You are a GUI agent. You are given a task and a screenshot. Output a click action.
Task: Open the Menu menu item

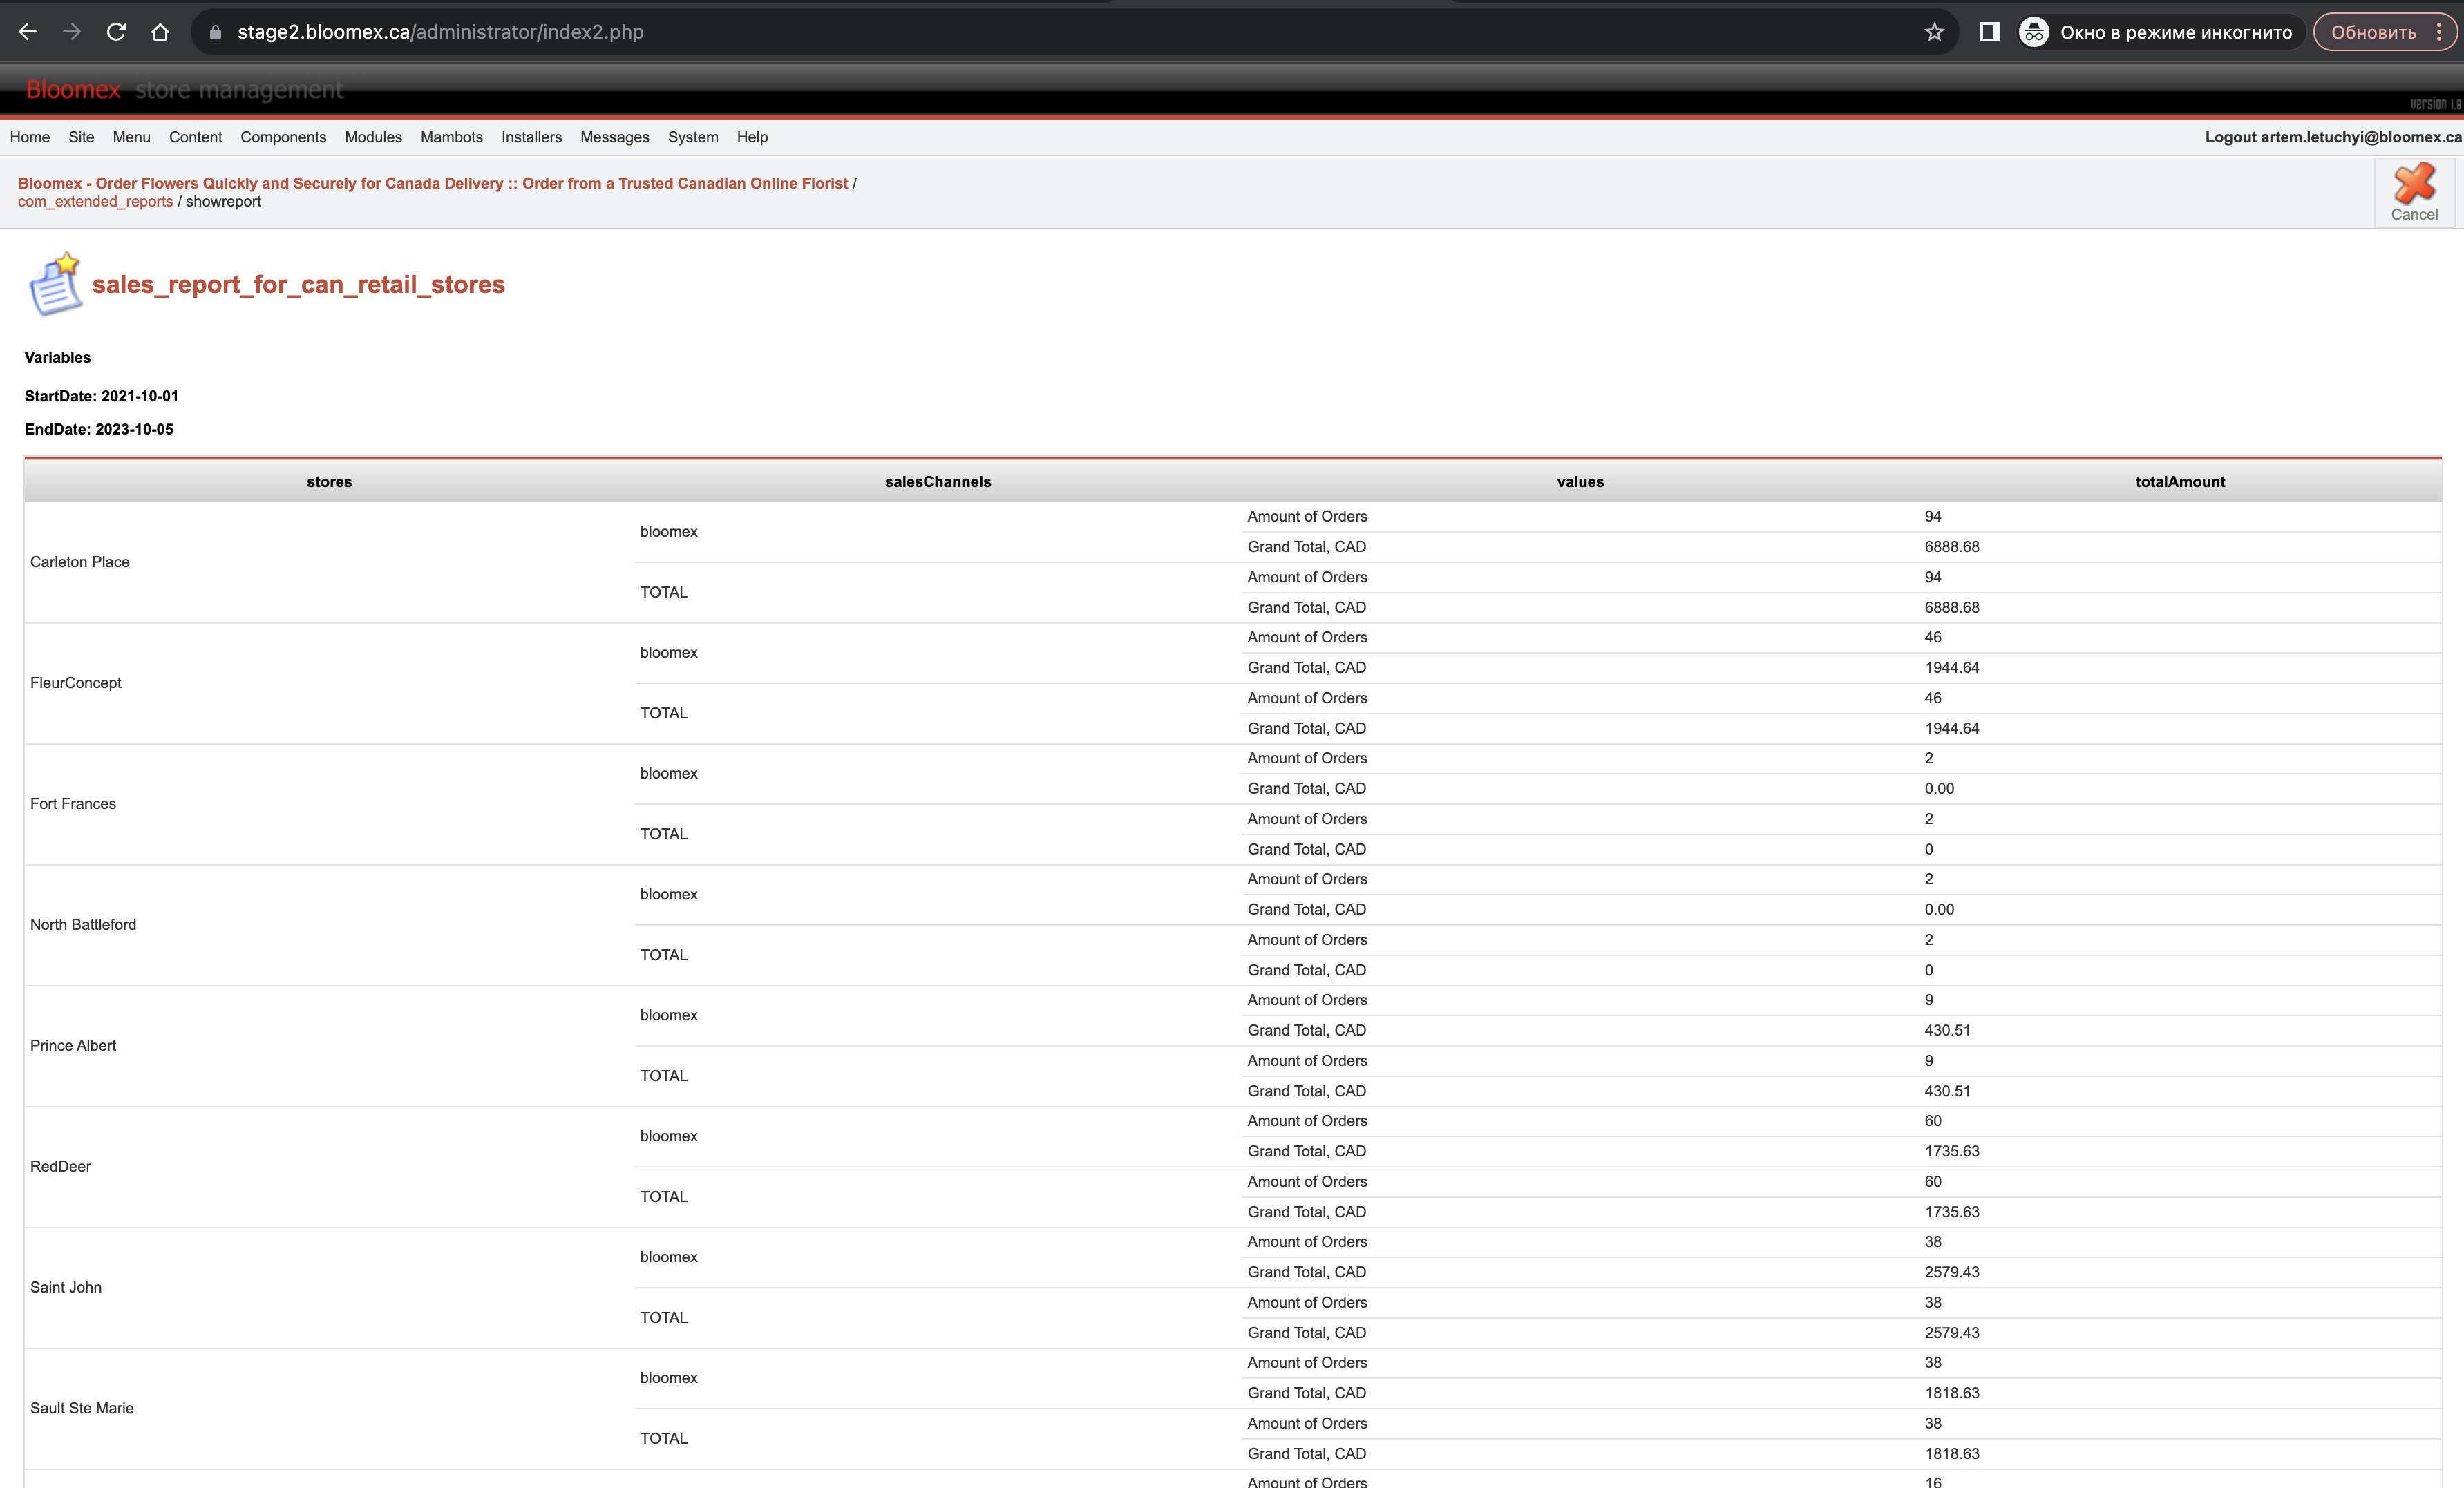tap(131, 137)
